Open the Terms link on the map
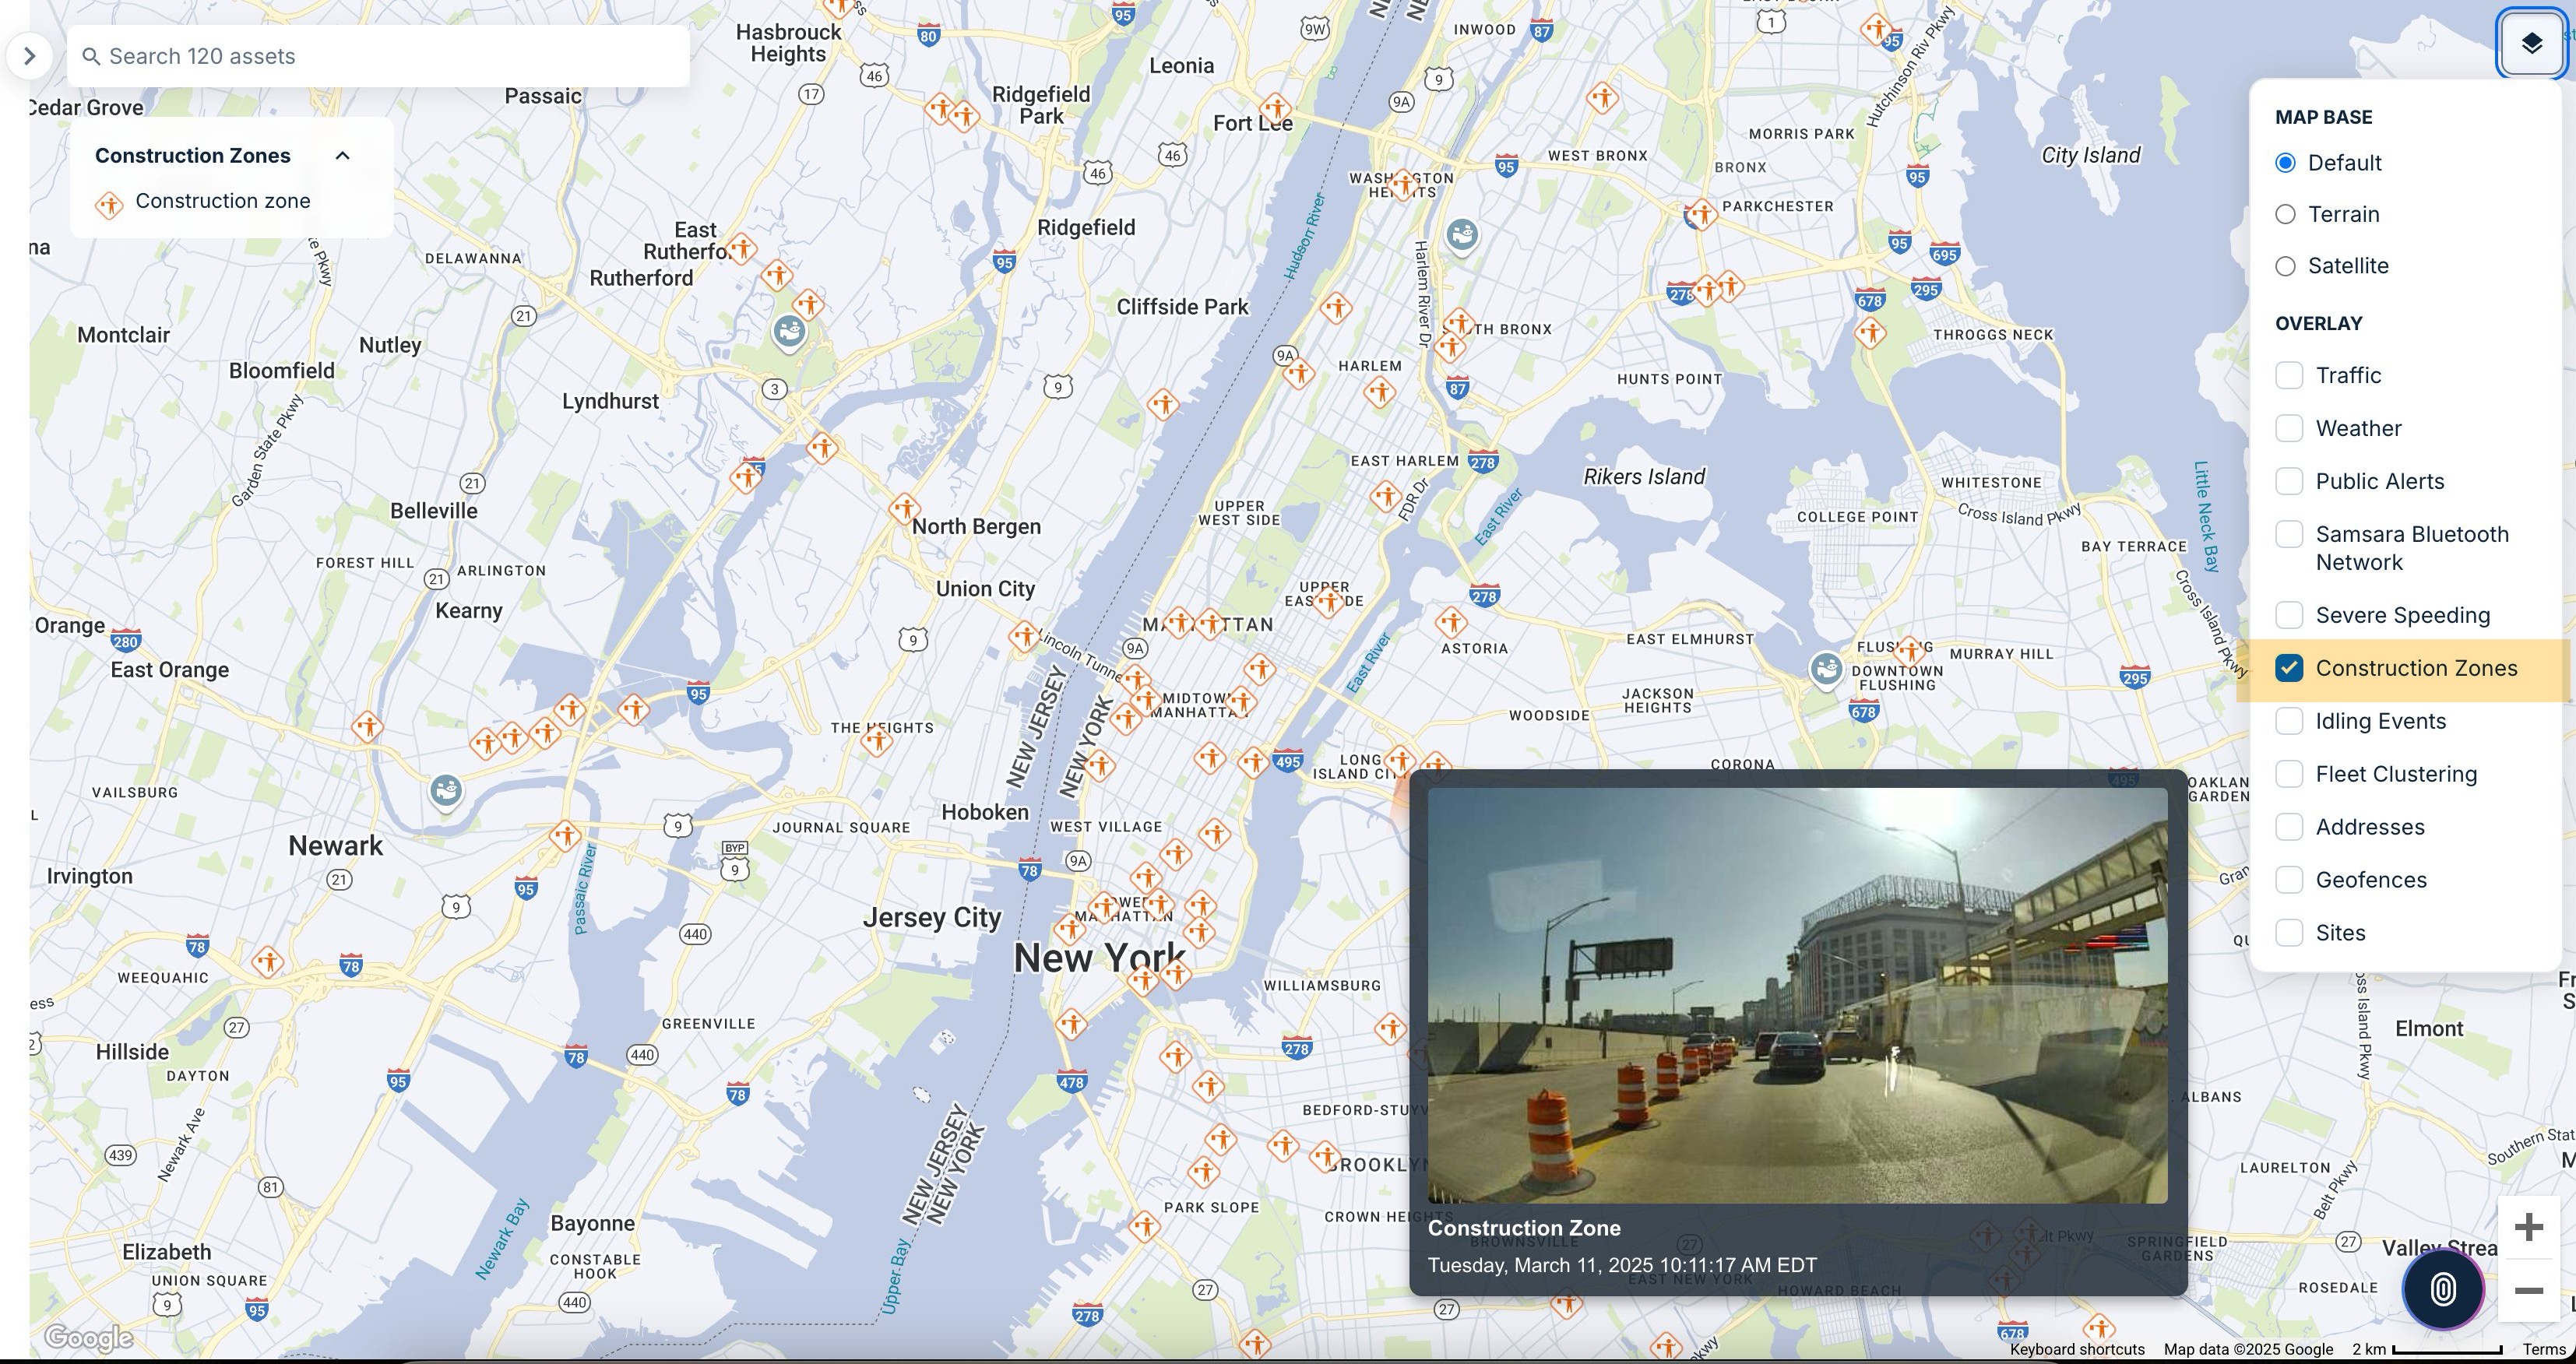The width and height of the screenshot is (2576, 1364). 2543,1349
